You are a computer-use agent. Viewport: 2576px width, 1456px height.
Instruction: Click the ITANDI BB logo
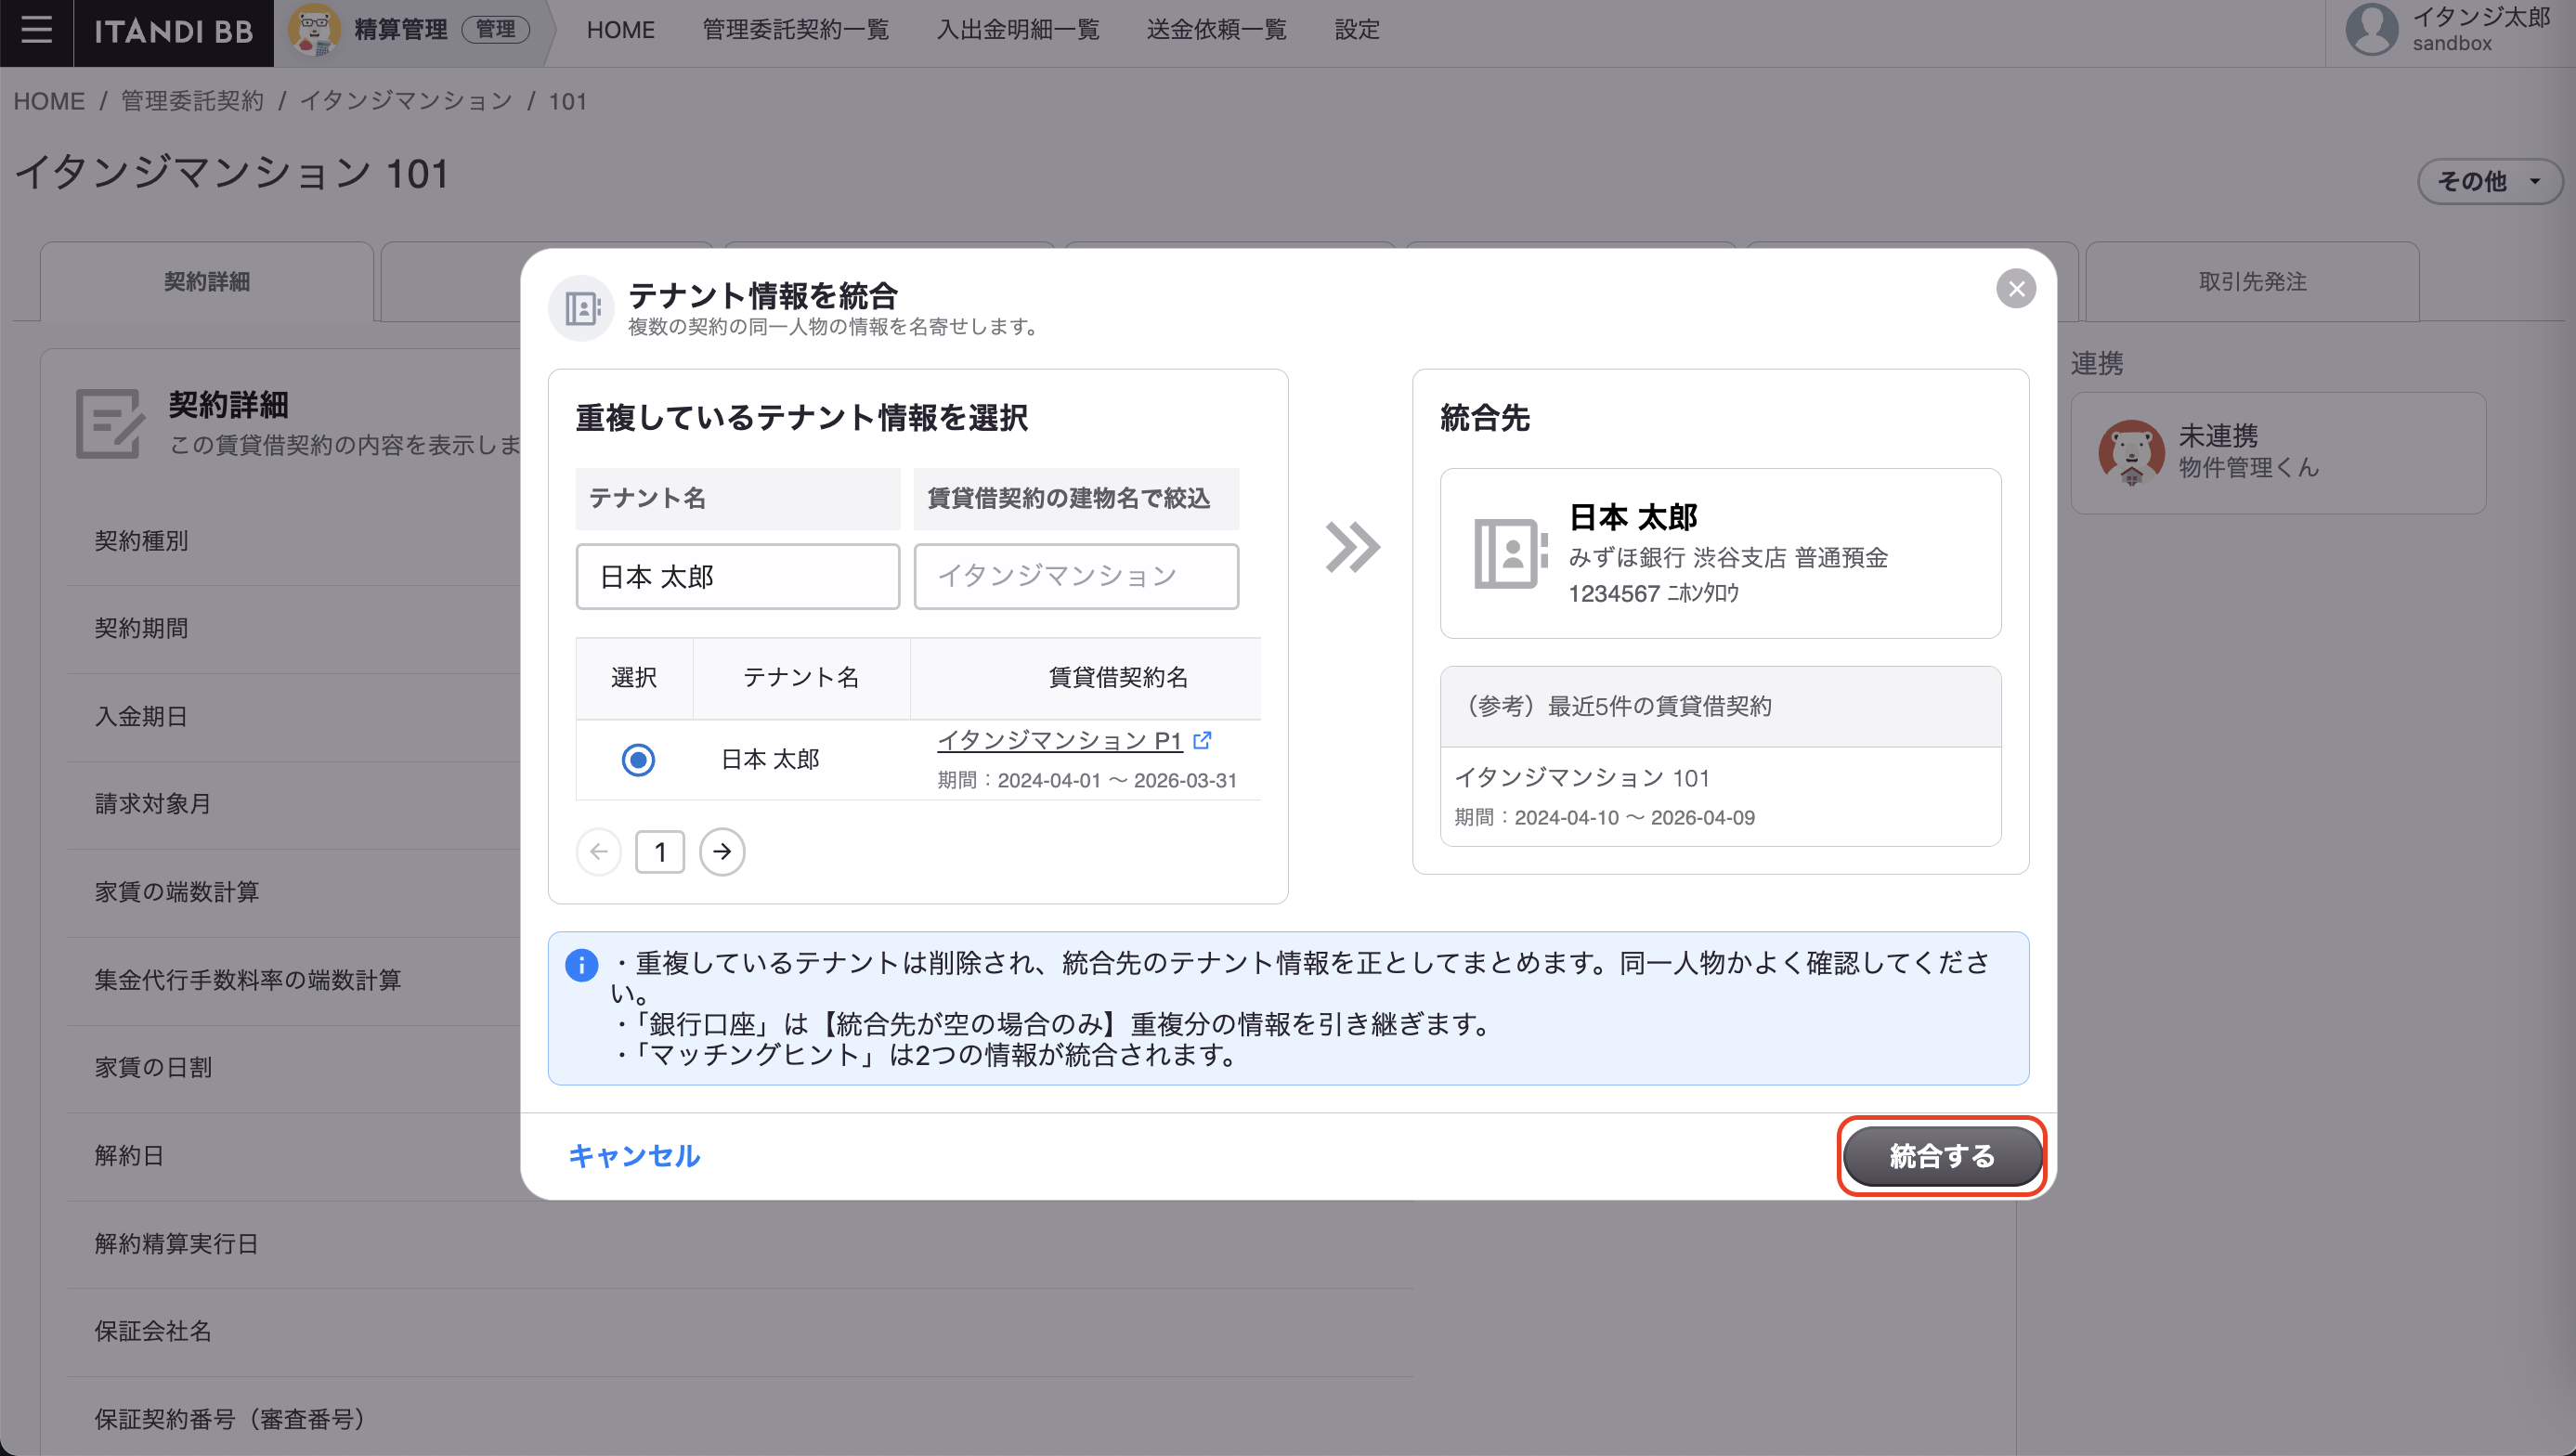(174, 31)
